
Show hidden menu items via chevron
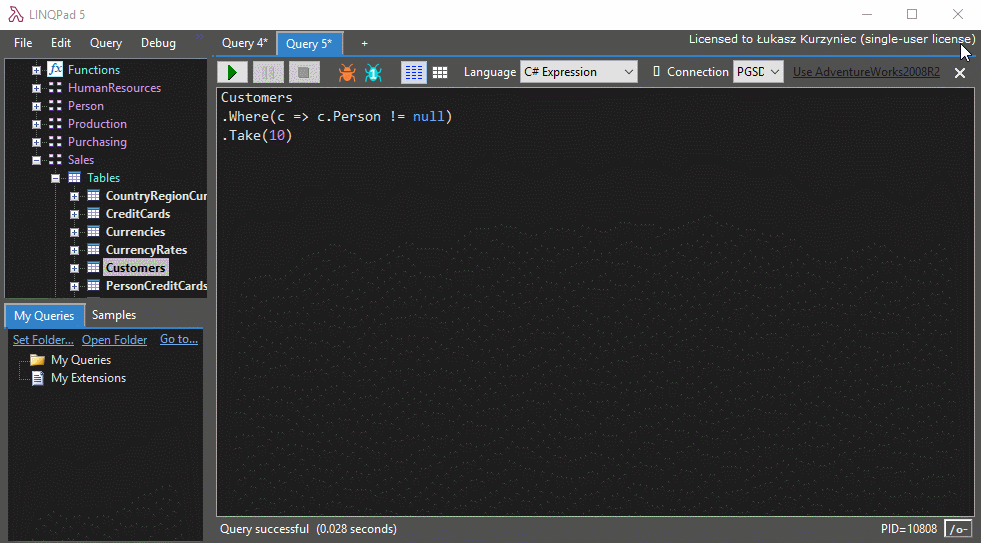click(x=200, y=37)
